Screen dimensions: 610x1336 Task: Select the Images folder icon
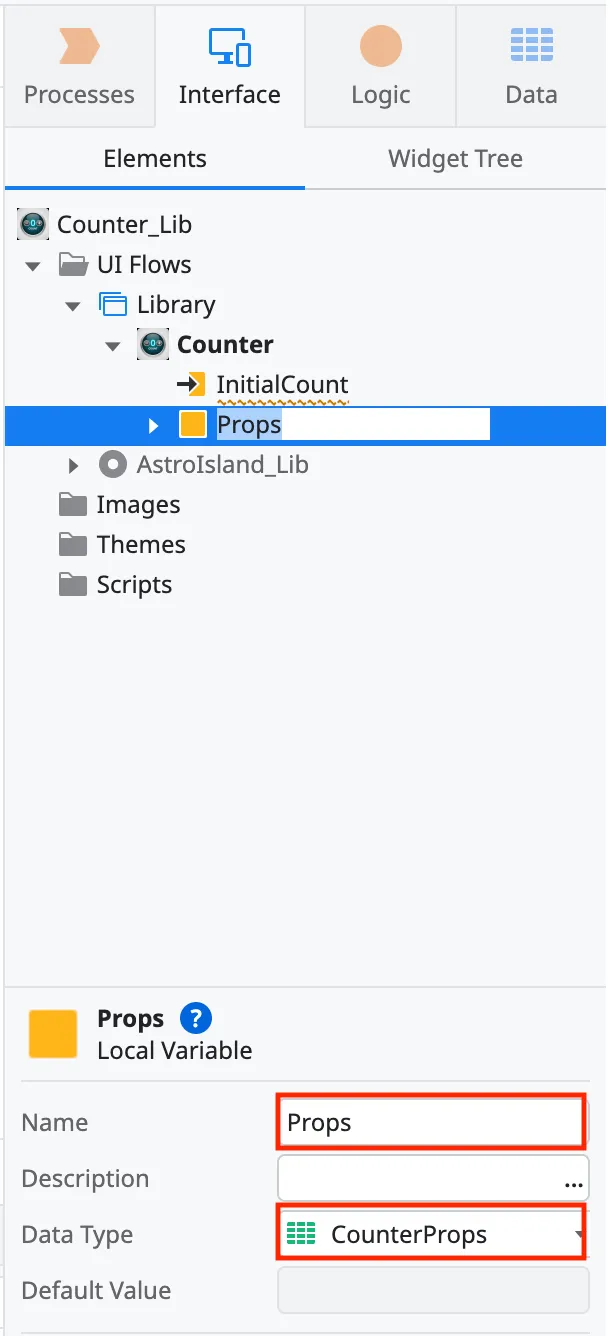71,504
